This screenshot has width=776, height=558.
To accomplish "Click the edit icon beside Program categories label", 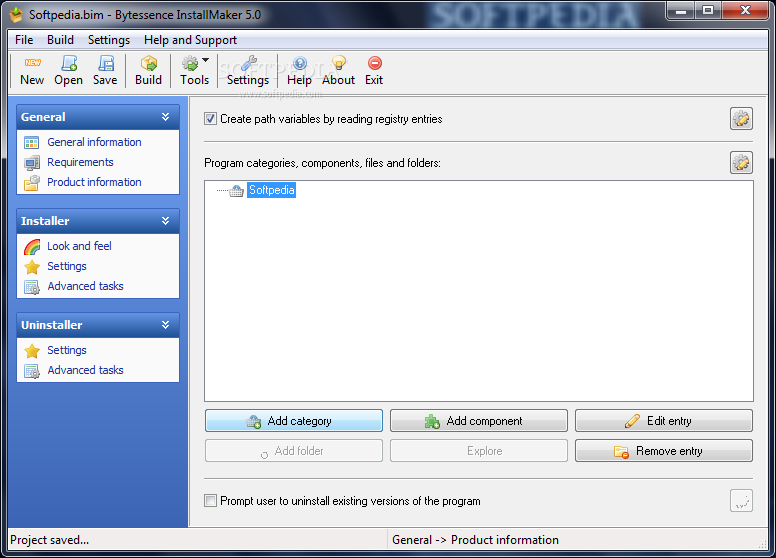I will (741, 163).
